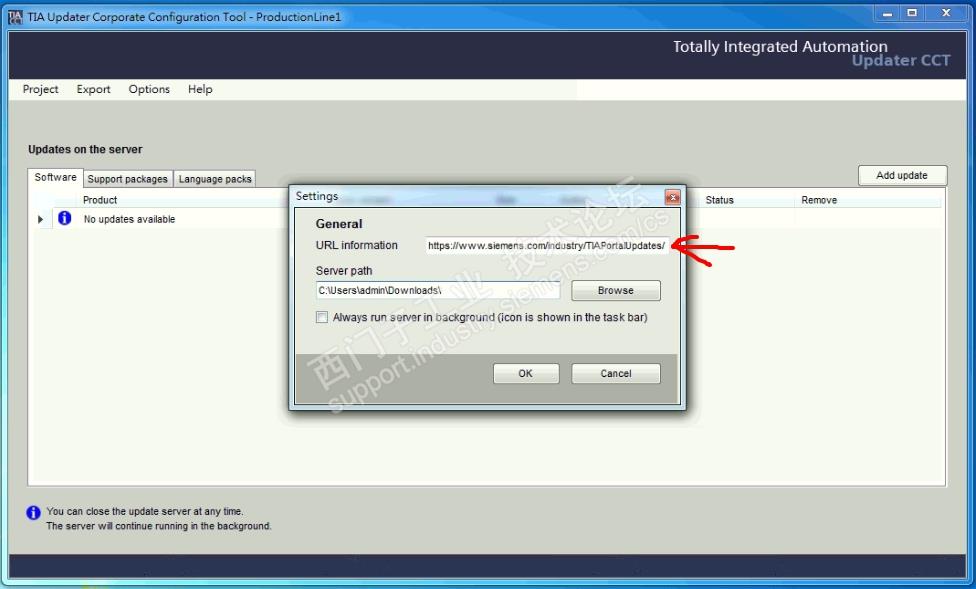Click the TIA Updater icon in the title bar
The width and height of the screenshot is (976, 589).
pyautogui.click(x=16, y=17)
